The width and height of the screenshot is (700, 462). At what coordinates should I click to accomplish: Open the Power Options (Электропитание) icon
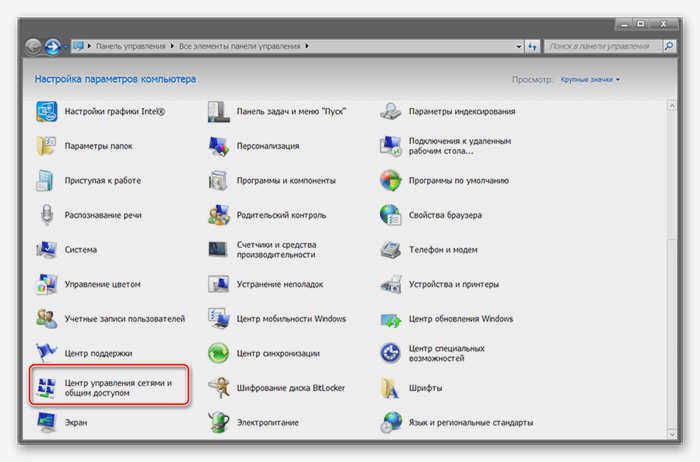[x=219, y=422]
